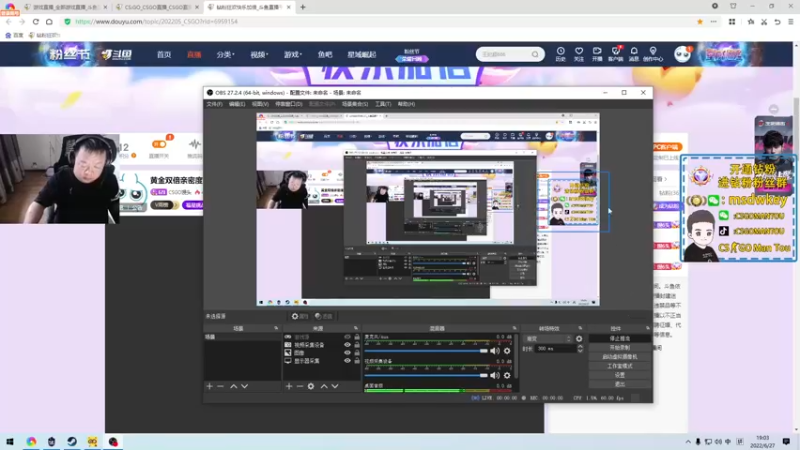Move the source down in the Sources panel

[335, 386]
